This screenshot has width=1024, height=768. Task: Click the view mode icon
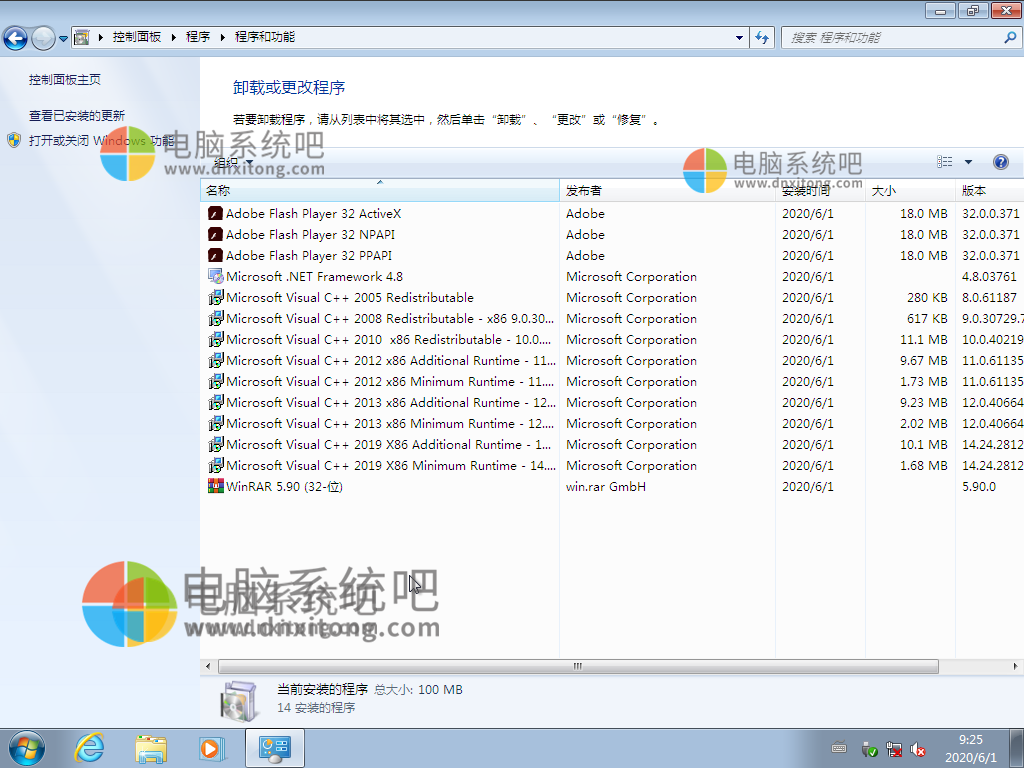click(944, 162)
